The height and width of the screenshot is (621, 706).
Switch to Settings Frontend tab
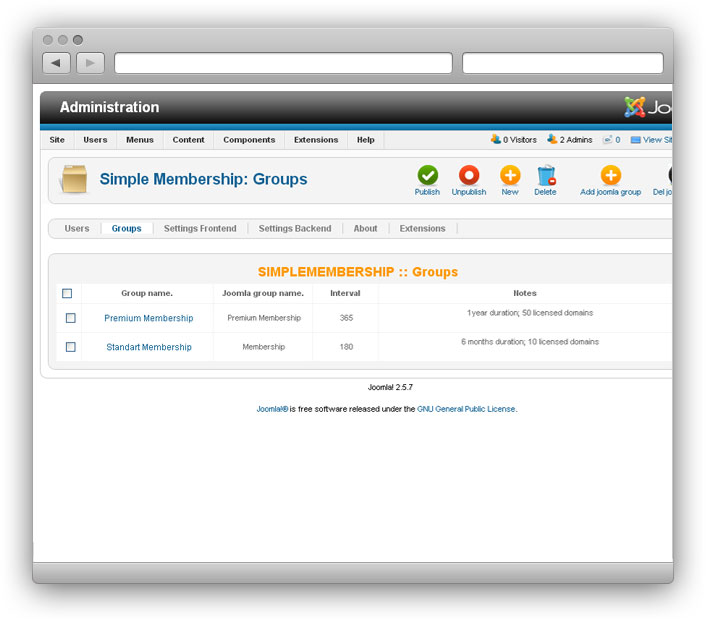tap(200, 228)
